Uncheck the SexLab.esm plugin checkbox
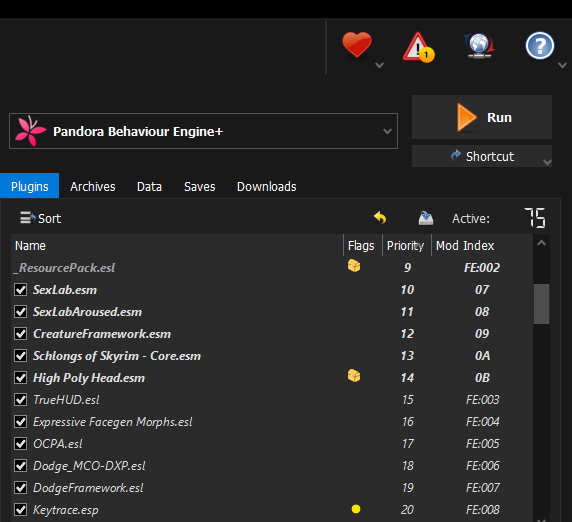 pyautogui.click(x=20, y=290)
